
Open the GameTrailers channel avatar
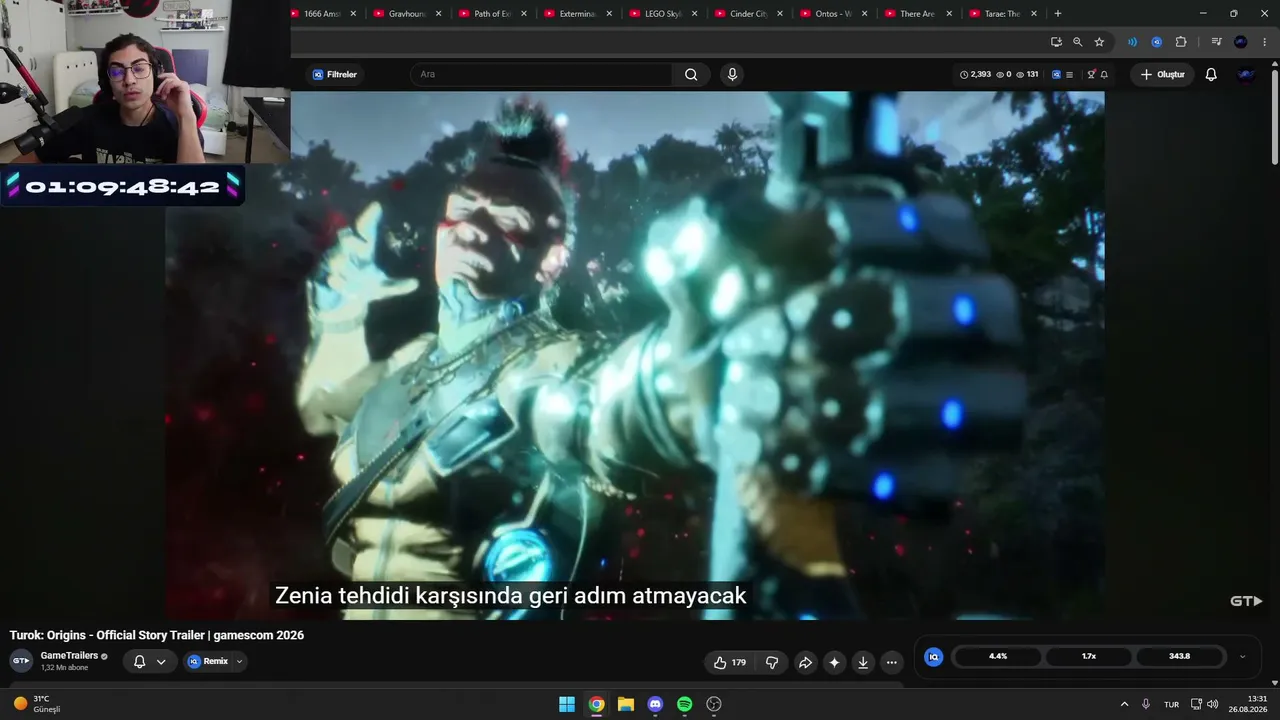tap(21, 661)
